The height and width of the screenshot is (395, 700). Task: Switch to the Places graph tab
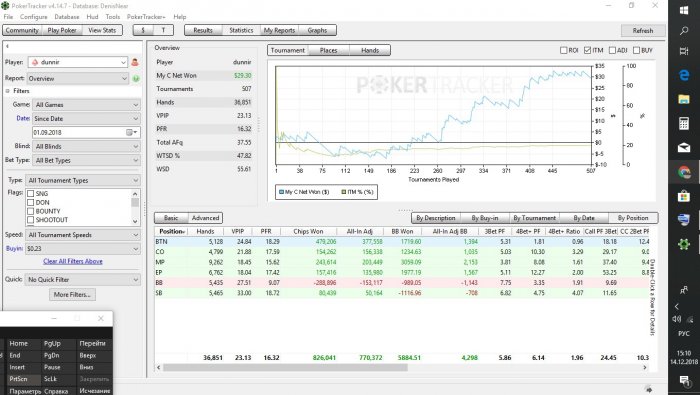pos(329,50)
